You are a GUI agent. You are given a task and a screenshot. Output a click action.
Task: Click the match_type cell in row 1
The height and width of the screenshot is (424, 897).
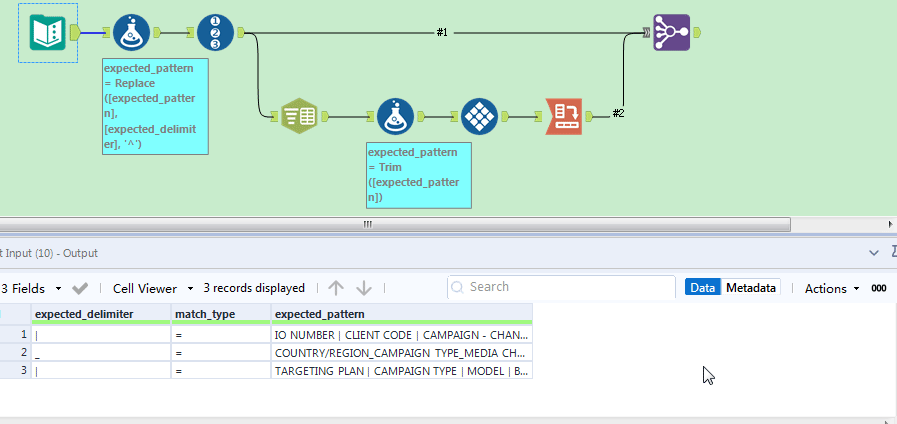[221, 334]
